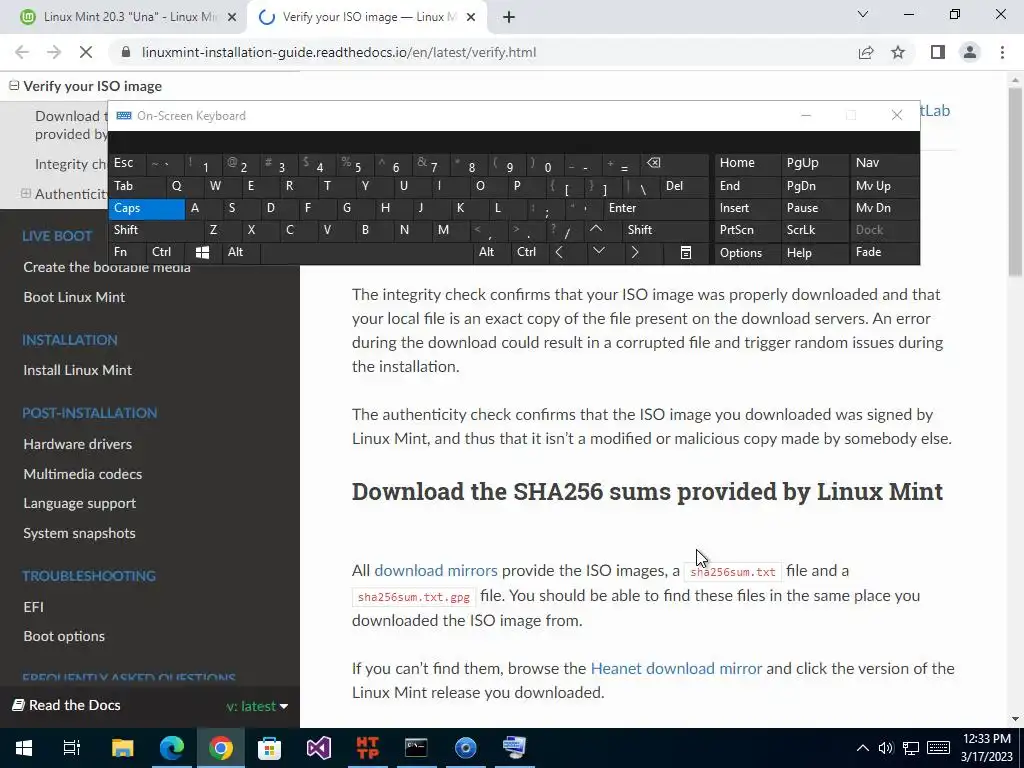Open the Chrome three-dot menu

(x=1002, y=52)
